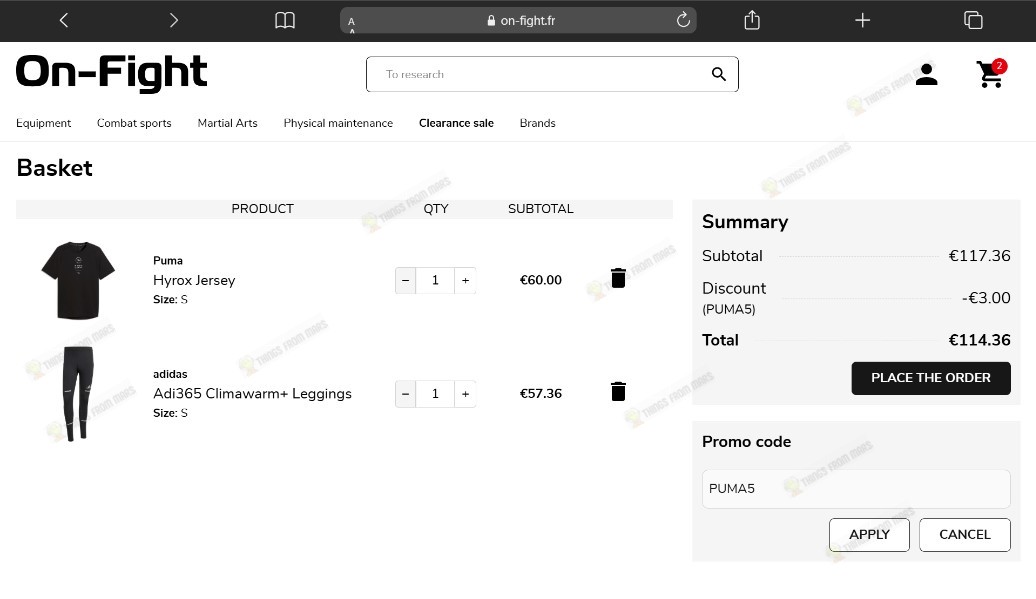Click the -€3.00 discount amount
1036x599 pixels.
pyautogui.click(x=986, y=298)
